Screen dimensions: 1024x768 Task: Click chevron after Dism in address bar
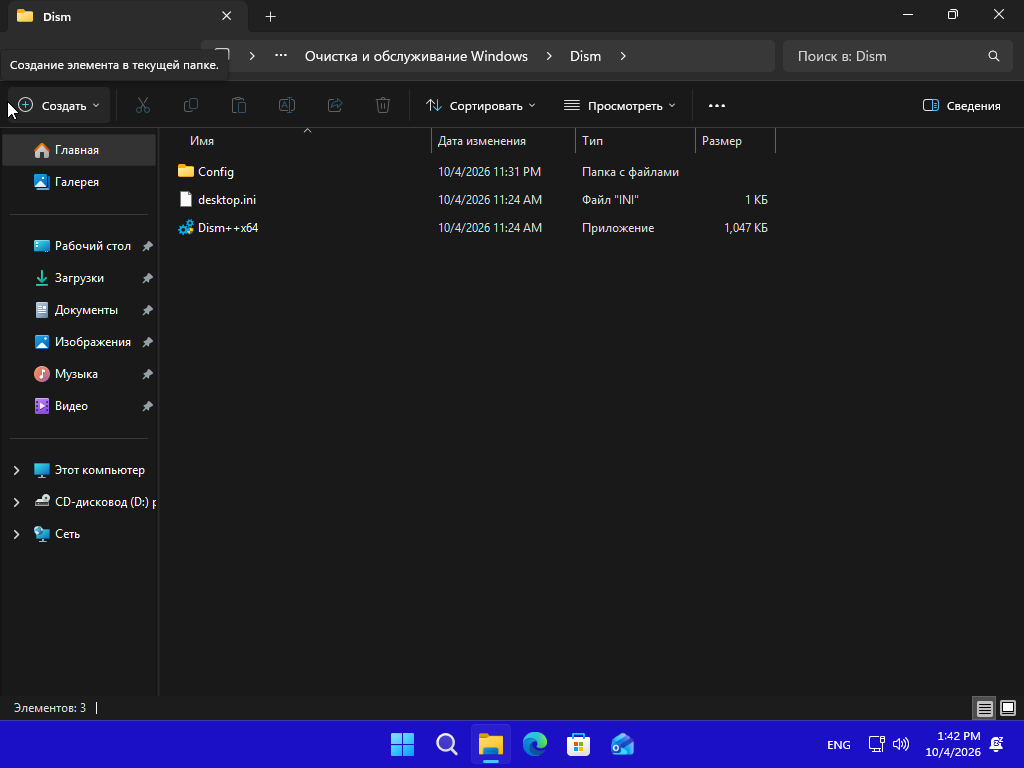tap(623, 56)
